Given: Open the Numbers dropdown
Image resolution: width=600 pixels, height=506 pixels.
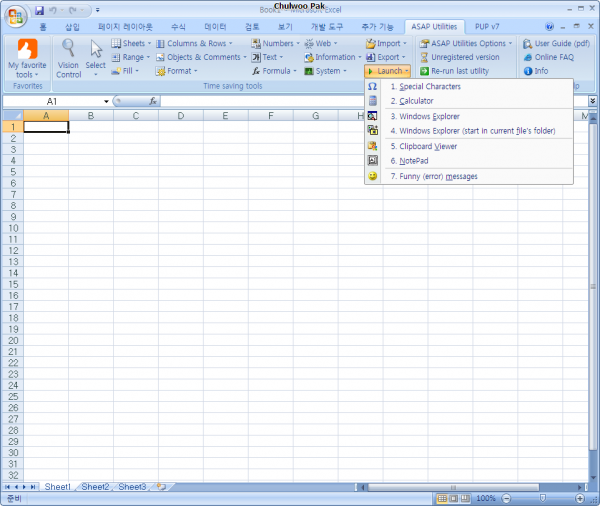Looking at the screenshot, I should 276,43.
